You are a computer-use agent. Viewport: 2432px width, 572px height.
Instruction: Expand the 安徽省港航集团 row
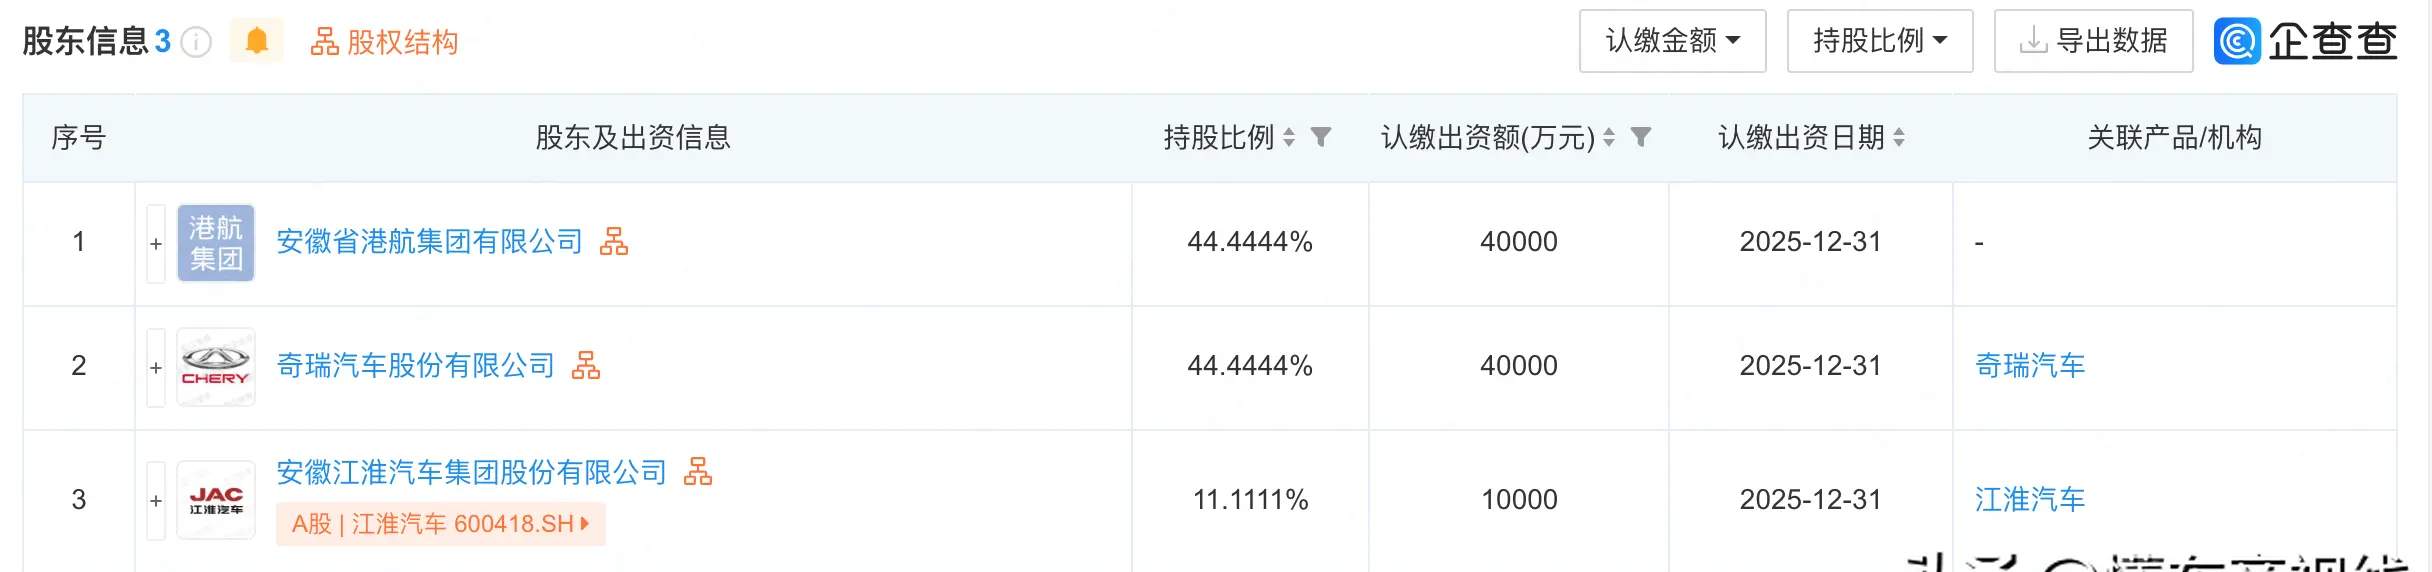point(156,244)
